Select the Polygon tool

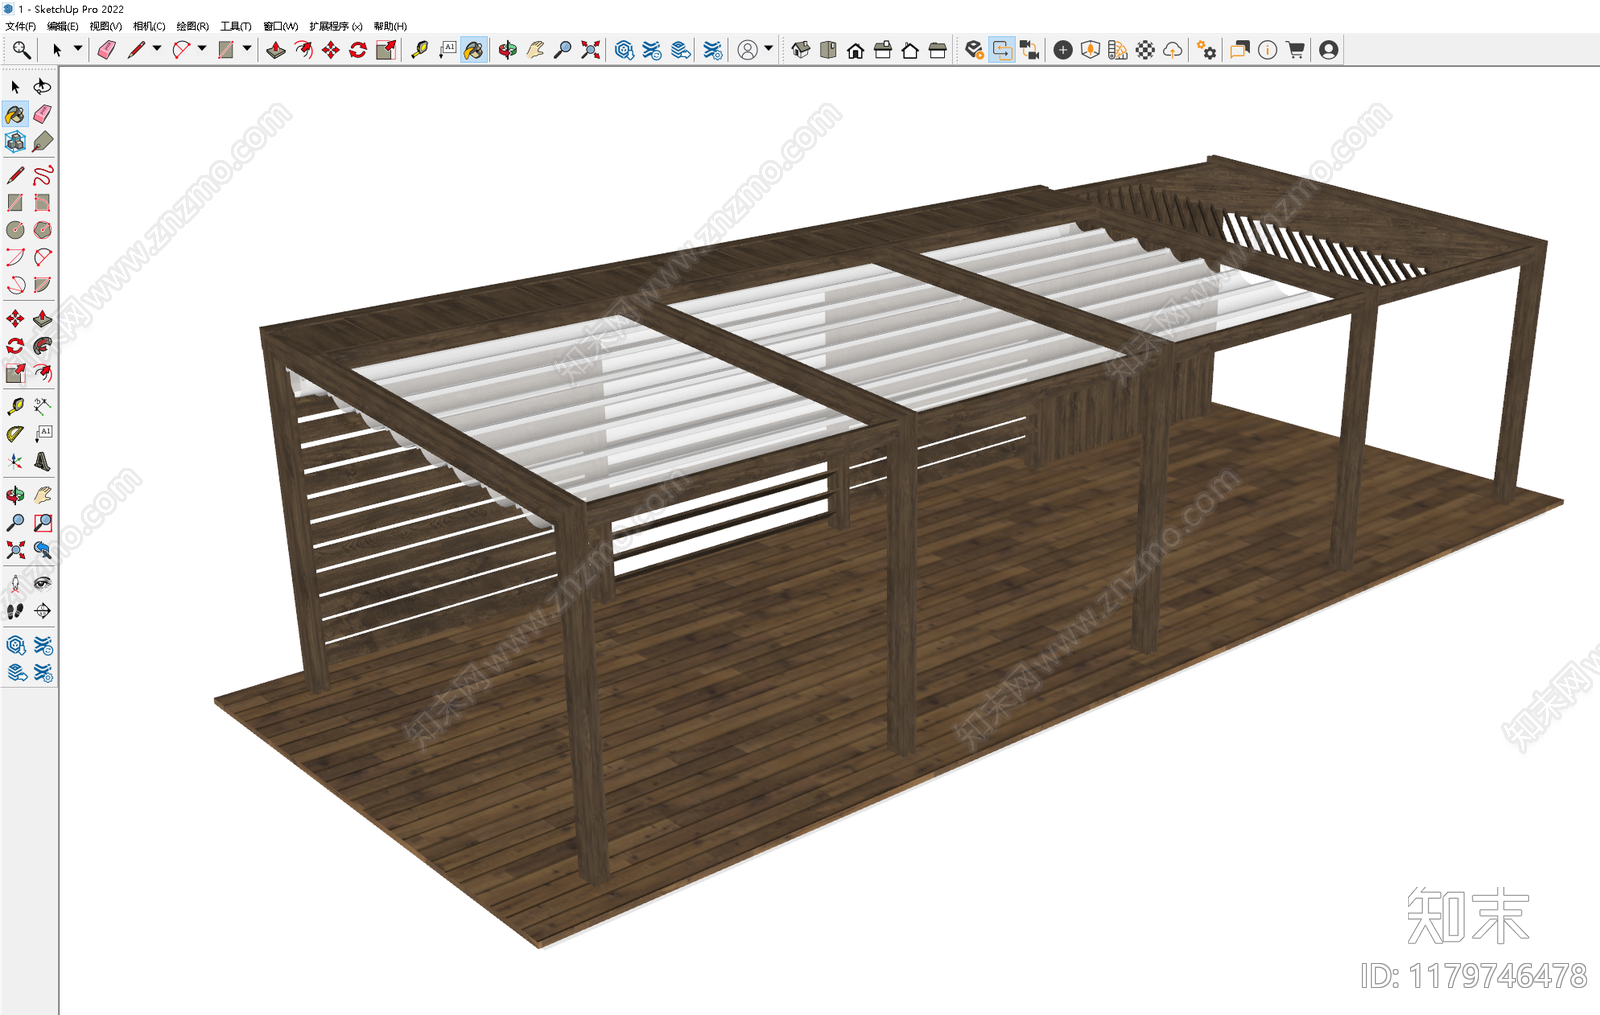pyautogui.click(x=42, y=230)
